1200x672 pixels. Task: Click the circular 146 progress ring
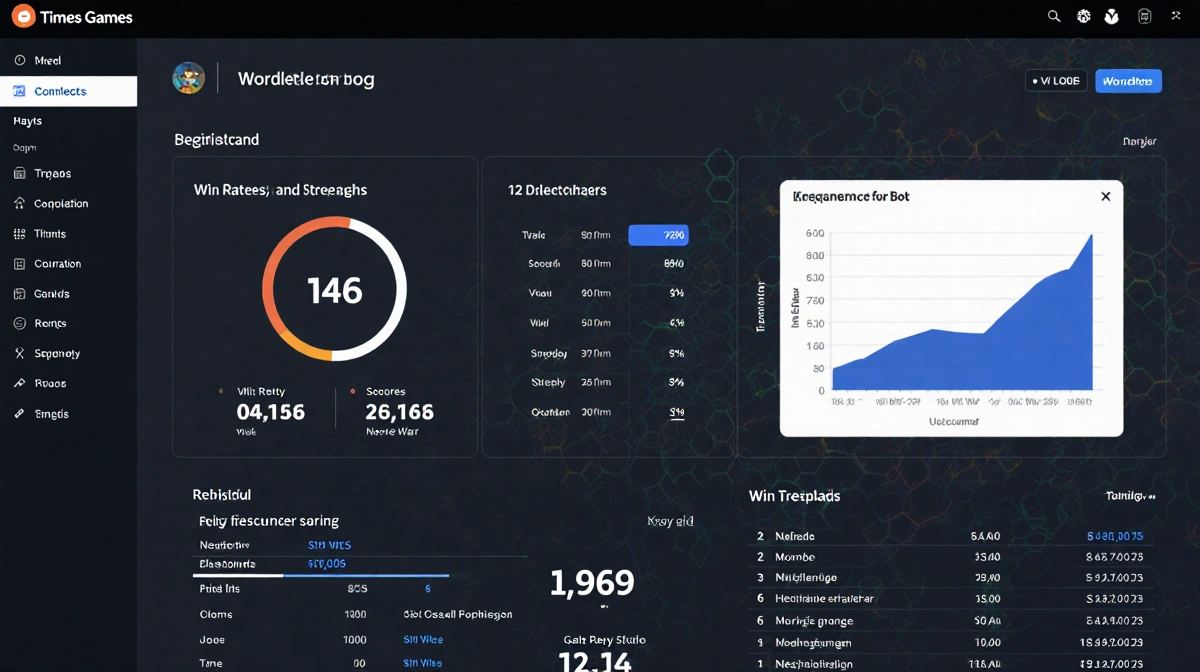pos(334,291)
